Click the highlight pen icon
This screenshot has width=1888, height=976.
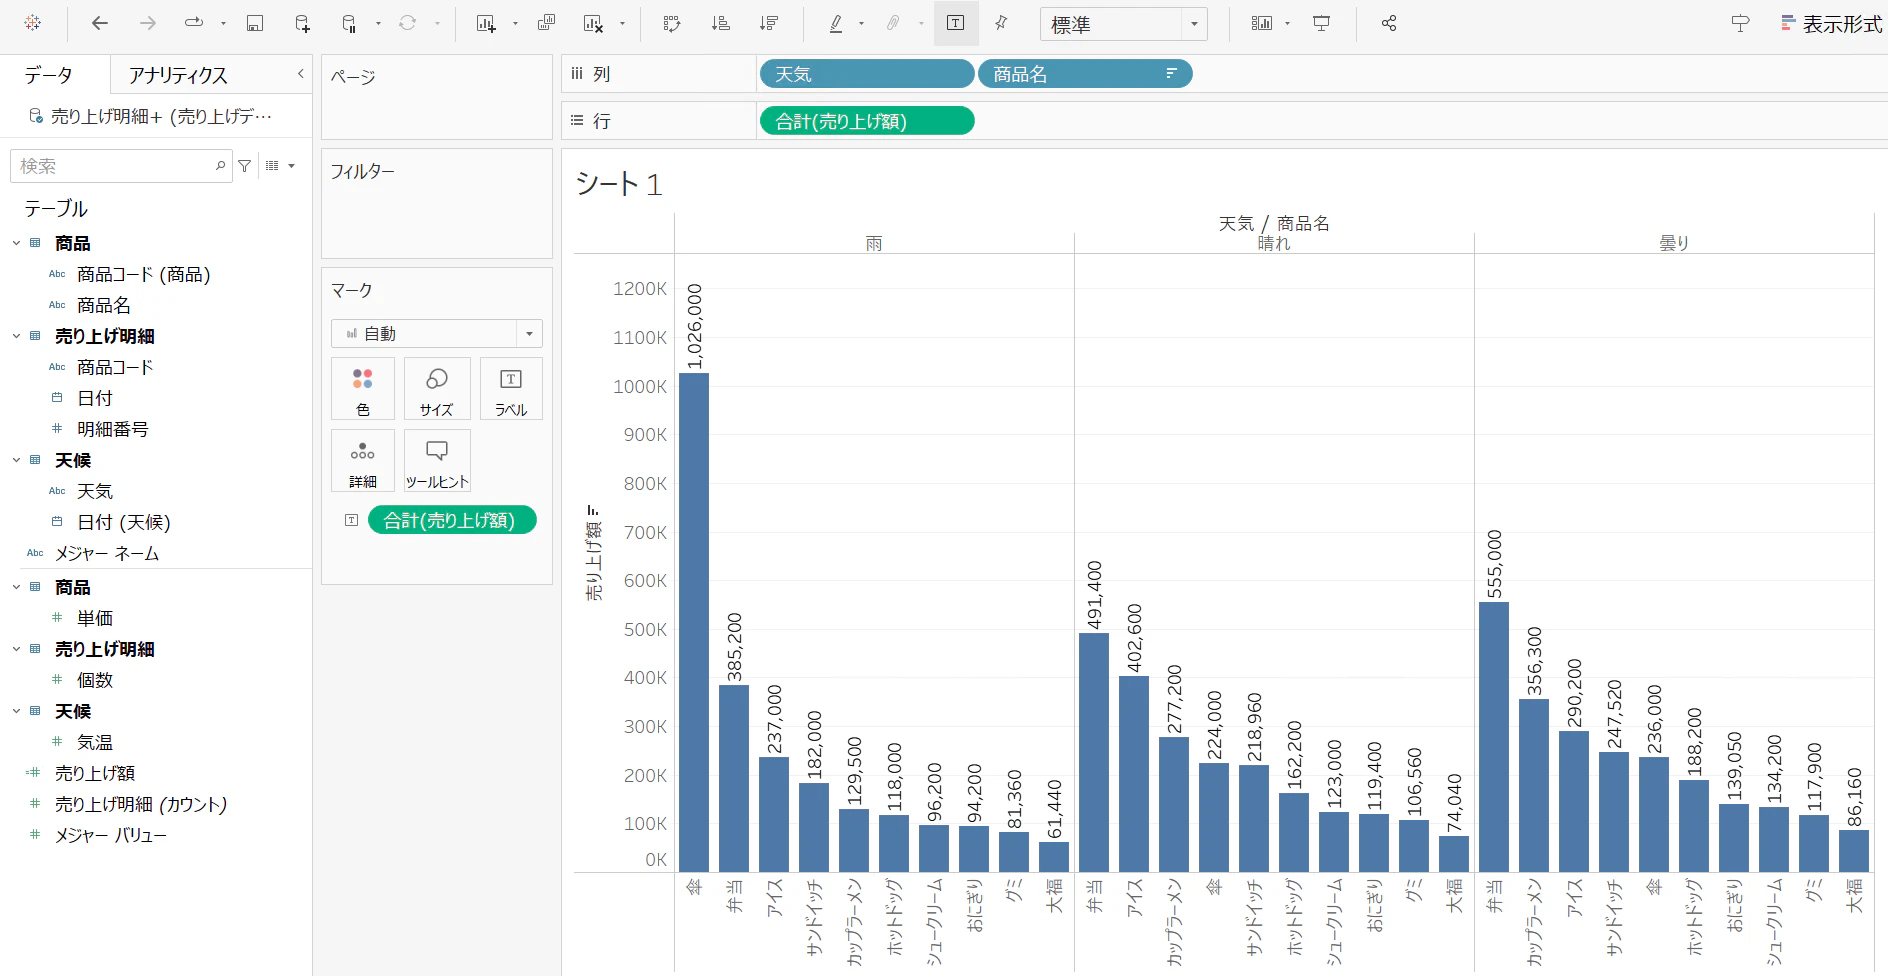point(836,23)
